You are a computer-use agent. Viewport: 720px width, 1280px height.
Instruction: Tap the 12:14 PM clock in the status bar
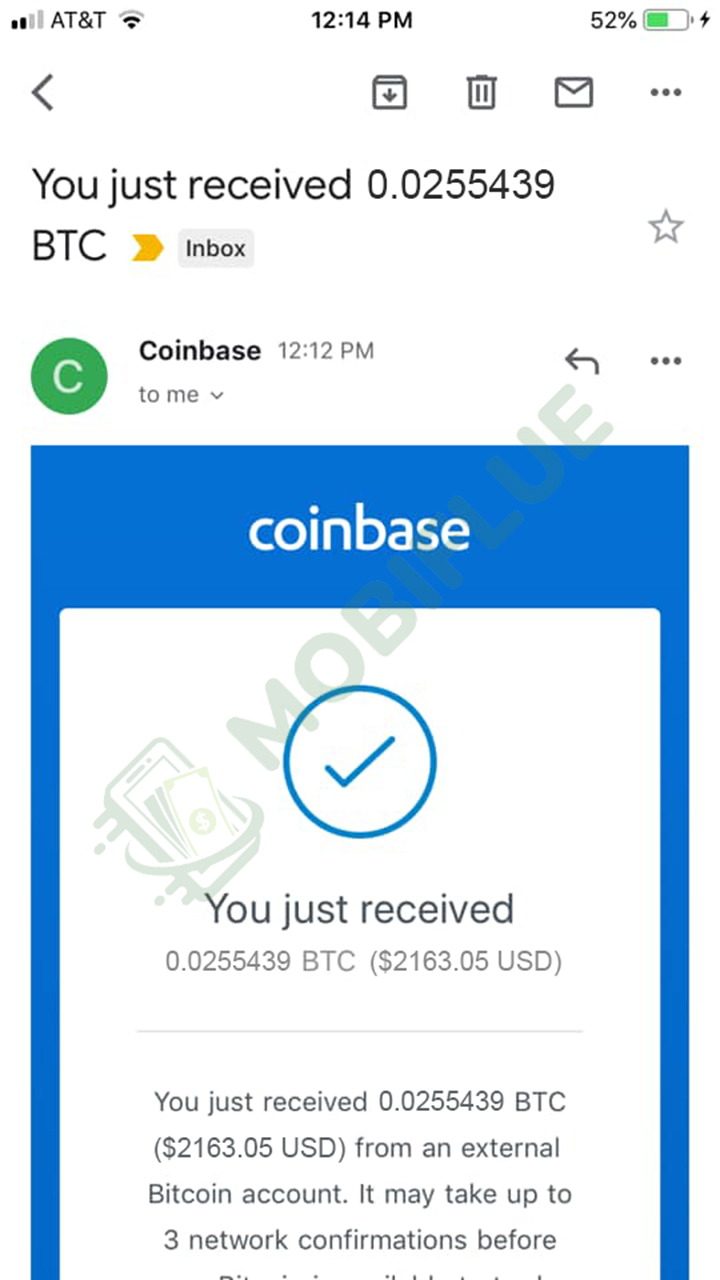point(359,20)
